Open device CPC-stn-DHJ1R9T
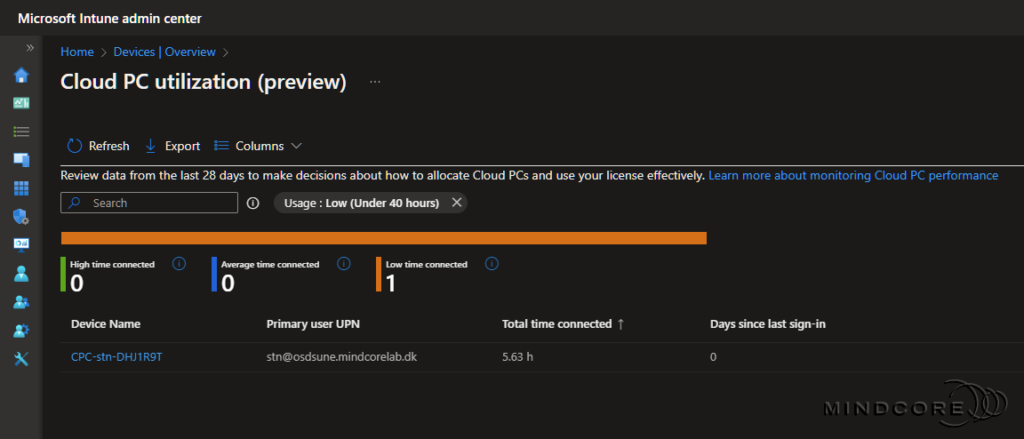This screenshot has height=439, width=1024. (116, 357)
